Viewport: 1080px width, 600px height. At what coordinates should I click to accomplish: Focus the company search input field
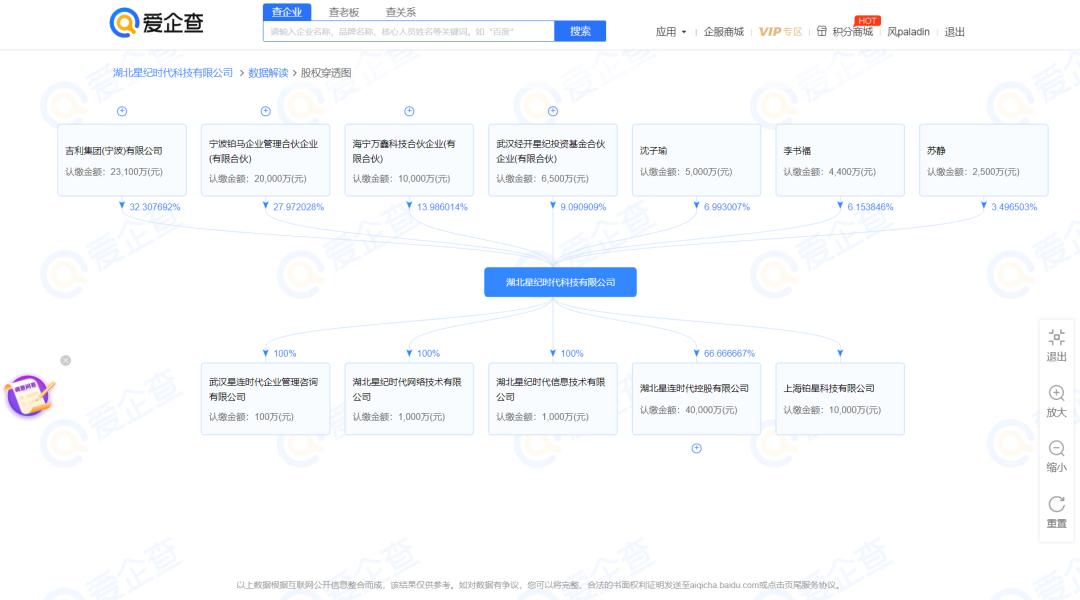[408, 31]
